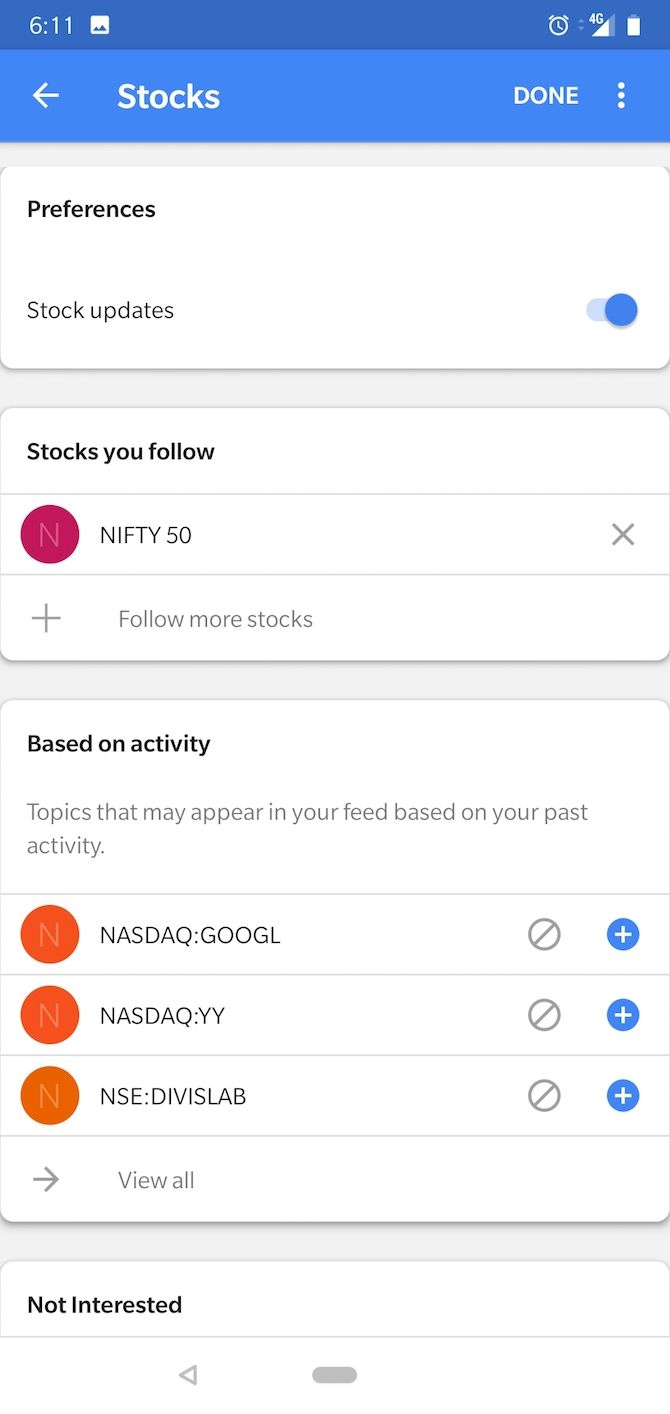Viewport: 670px width, 1414px height.
Task: Remove NIFTY 50 using the X
Action: click(x=622, y=534)
